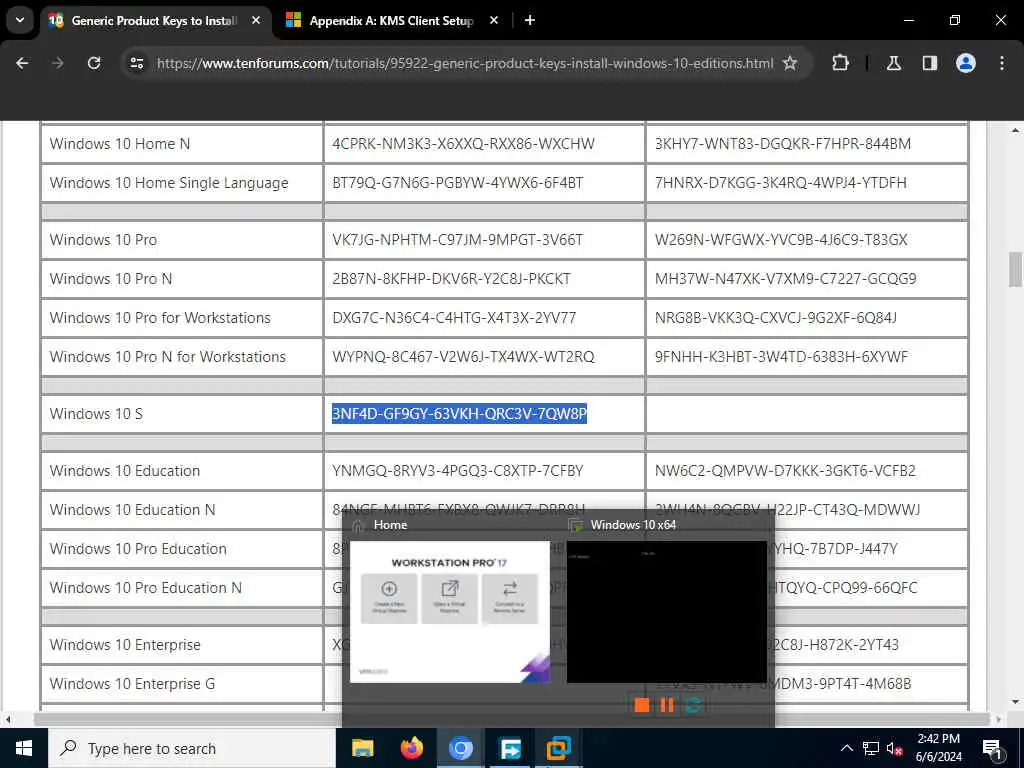Close the Generic Product Keys tab
The width and height of the screenshot is (1024, 768).
pyautogui.click(x=256, y=20)
